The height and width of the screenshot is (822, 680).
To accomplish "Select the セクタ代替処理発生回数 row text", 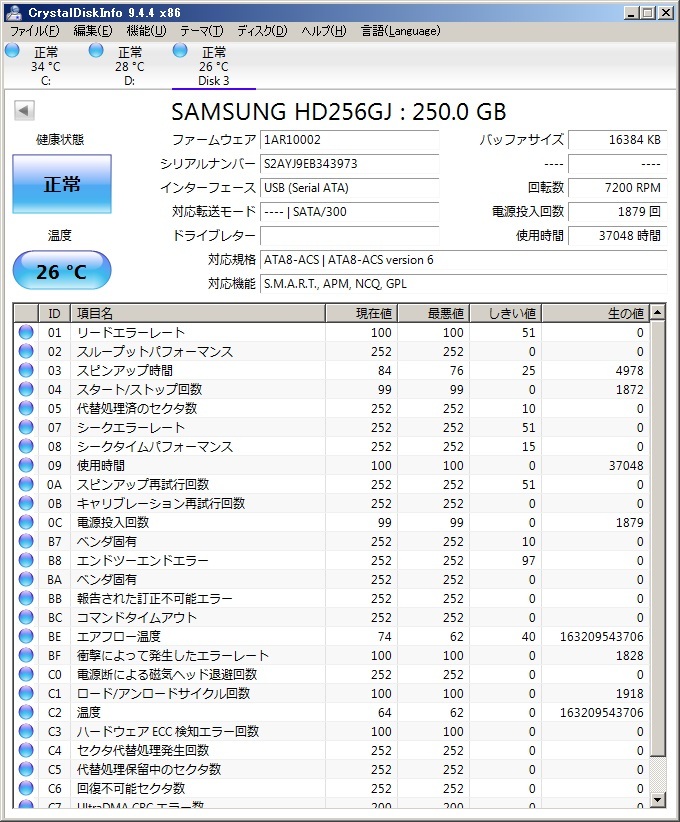I will tap(143, 750).
